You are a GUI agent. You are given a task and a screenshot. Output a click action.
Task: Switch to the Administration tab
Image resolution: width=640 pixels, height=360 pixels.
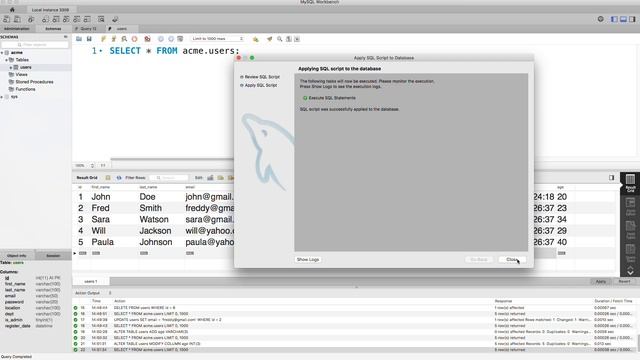tap(17, 29)
